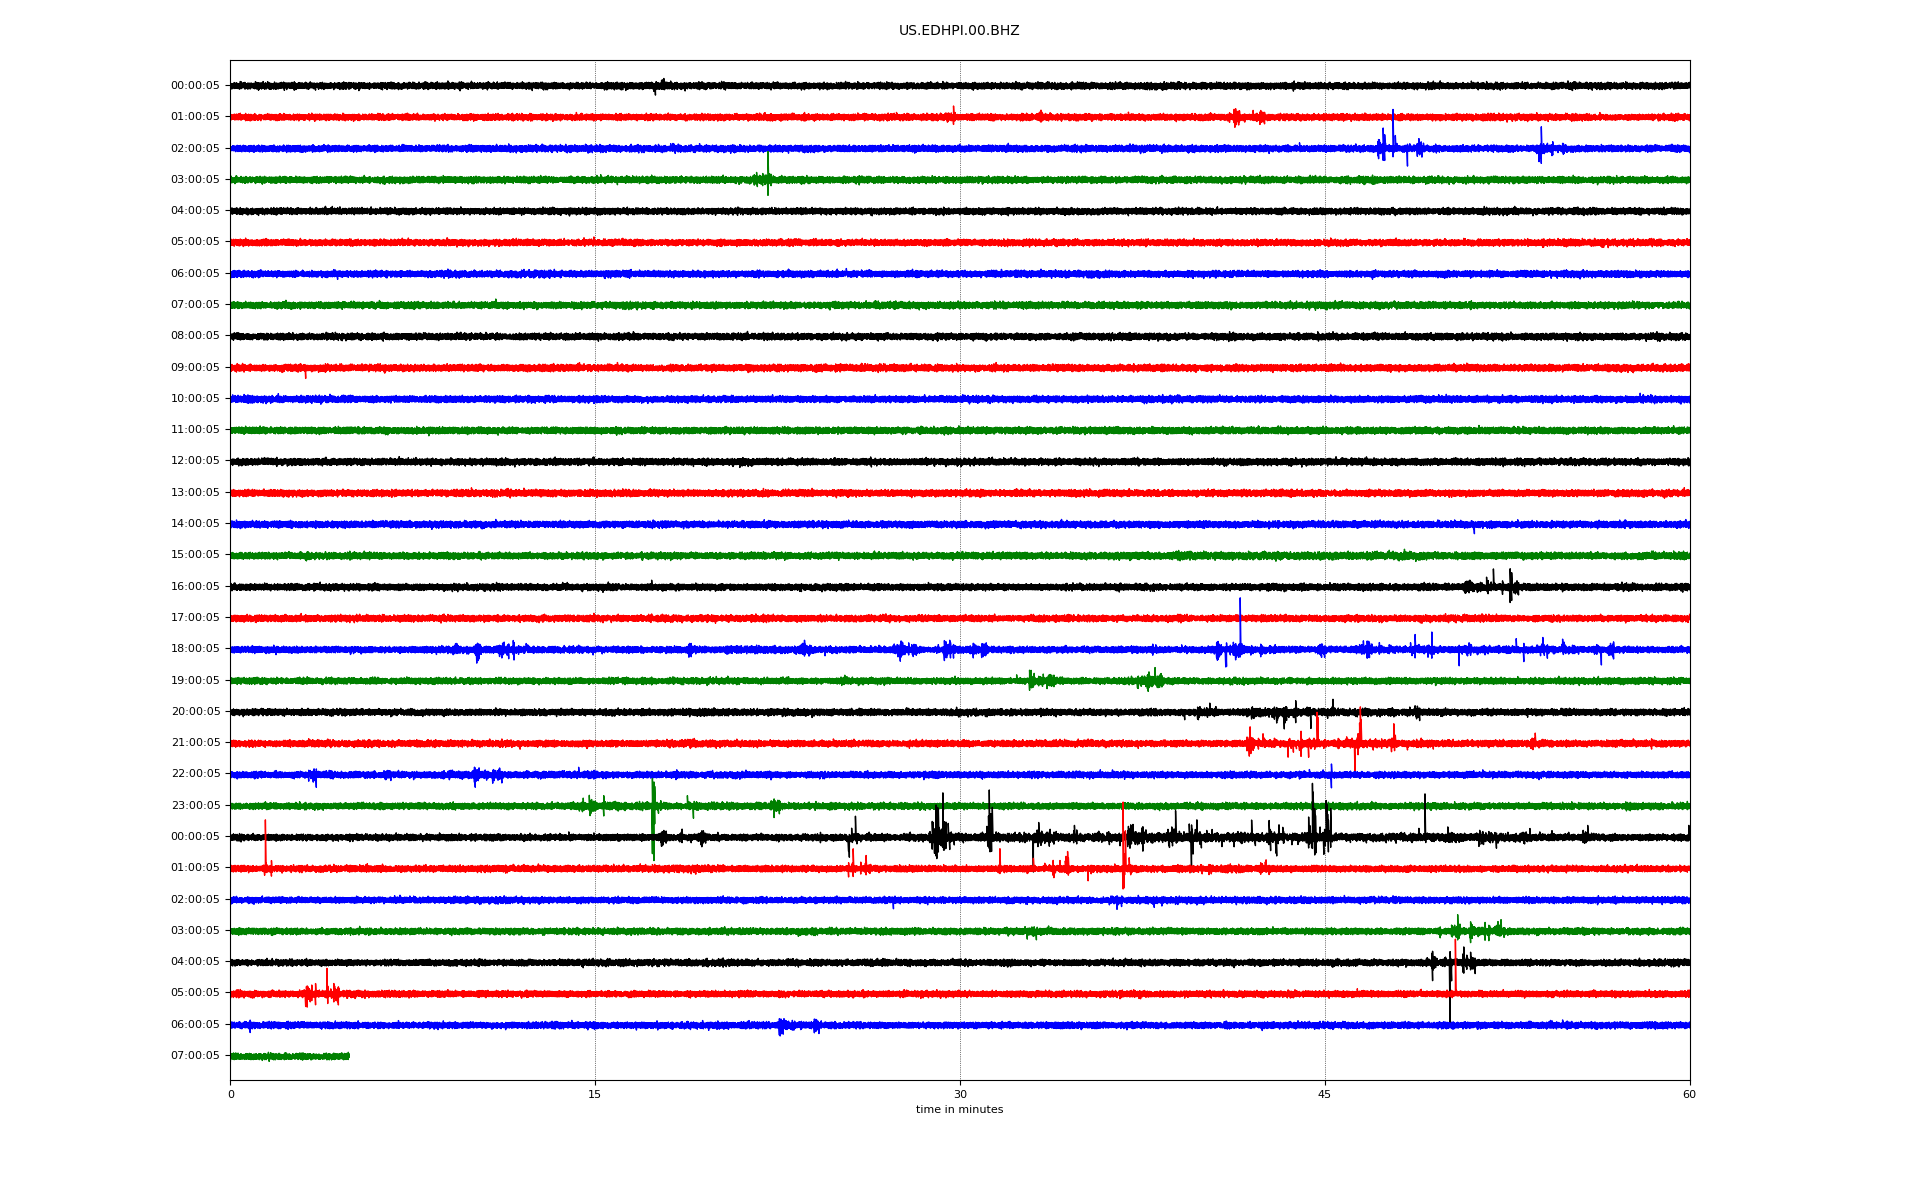Select the 12:00:05 row time label
Screen dimensions: 1920x1200
click(x=195, y=461)
